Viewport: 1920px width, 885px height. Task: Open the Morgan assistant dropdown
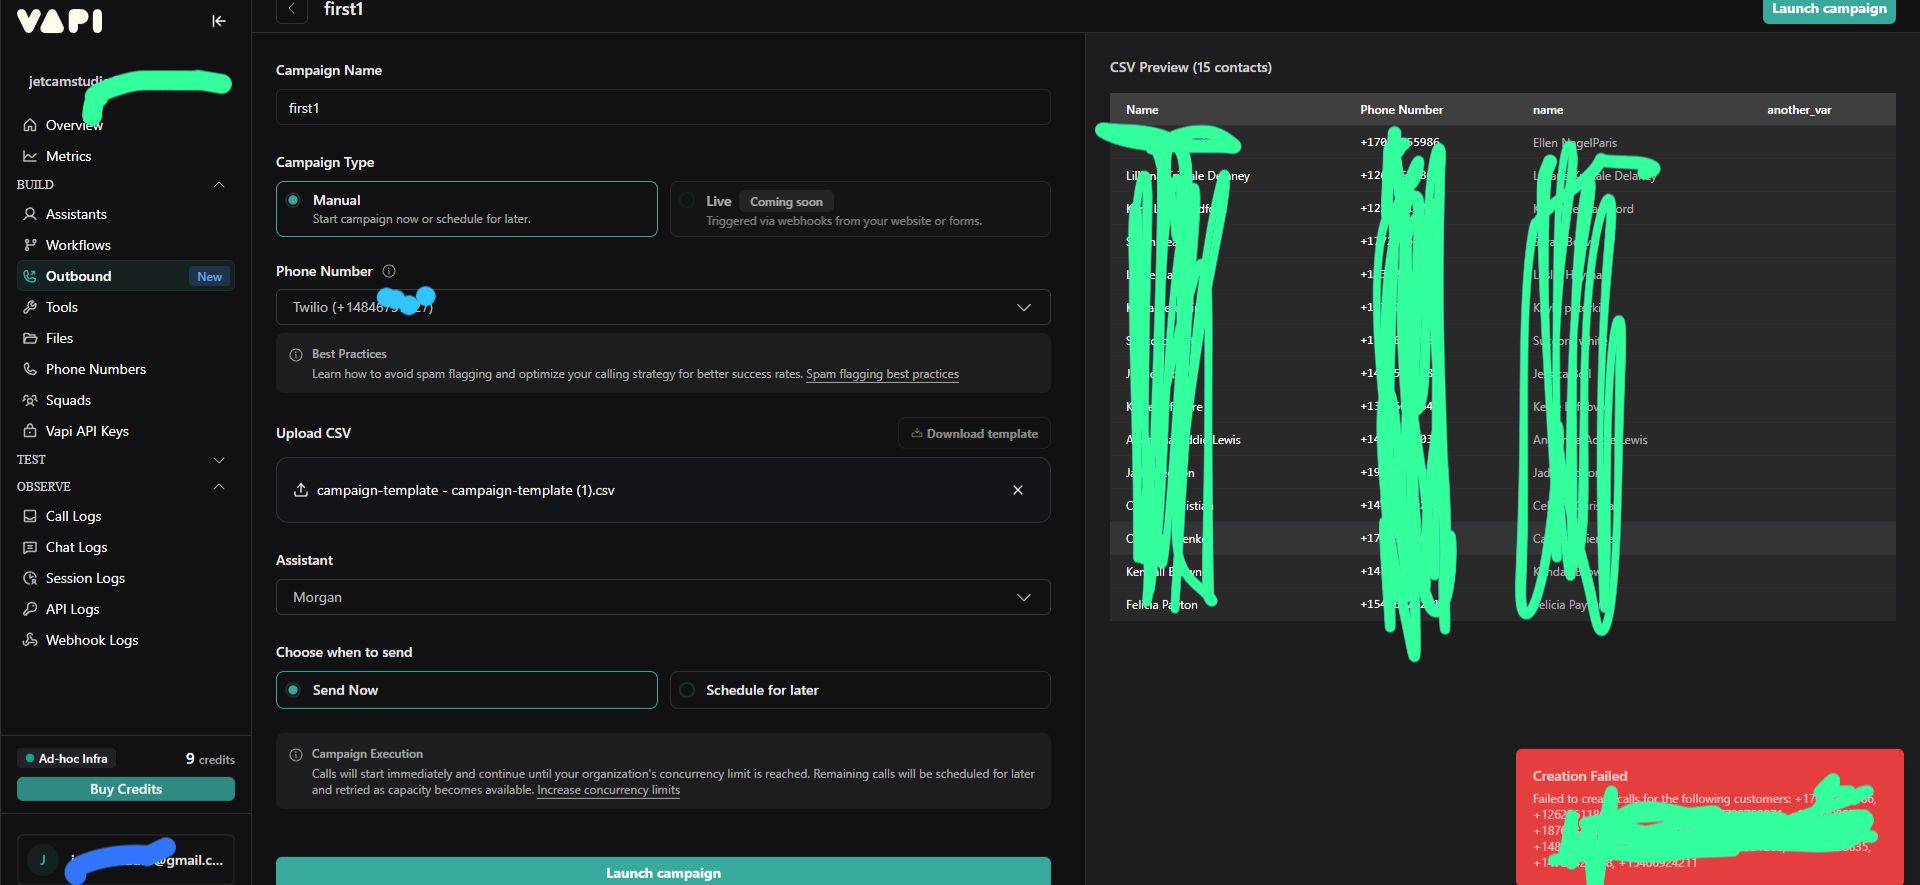pos(663,597)
